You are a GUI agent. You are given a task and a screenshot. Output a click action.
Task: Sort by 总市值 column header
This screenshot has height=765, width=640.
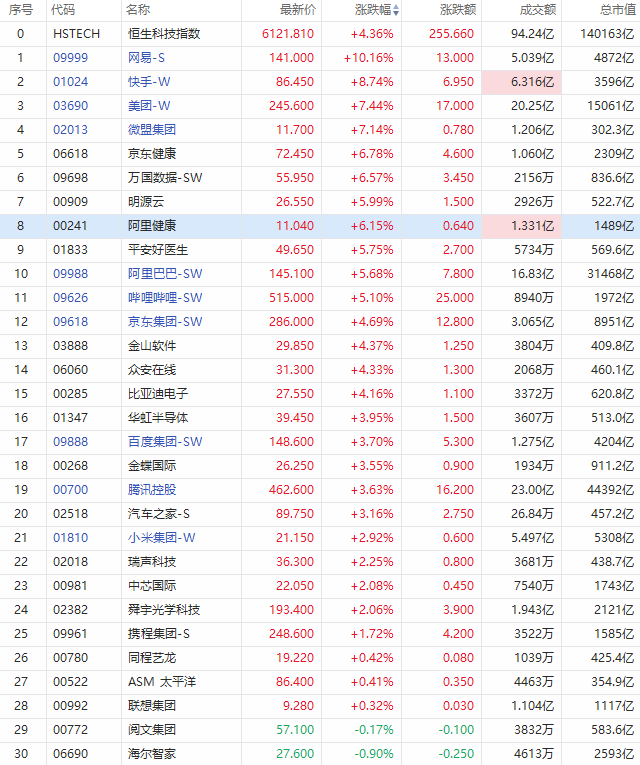pos(618,10)
